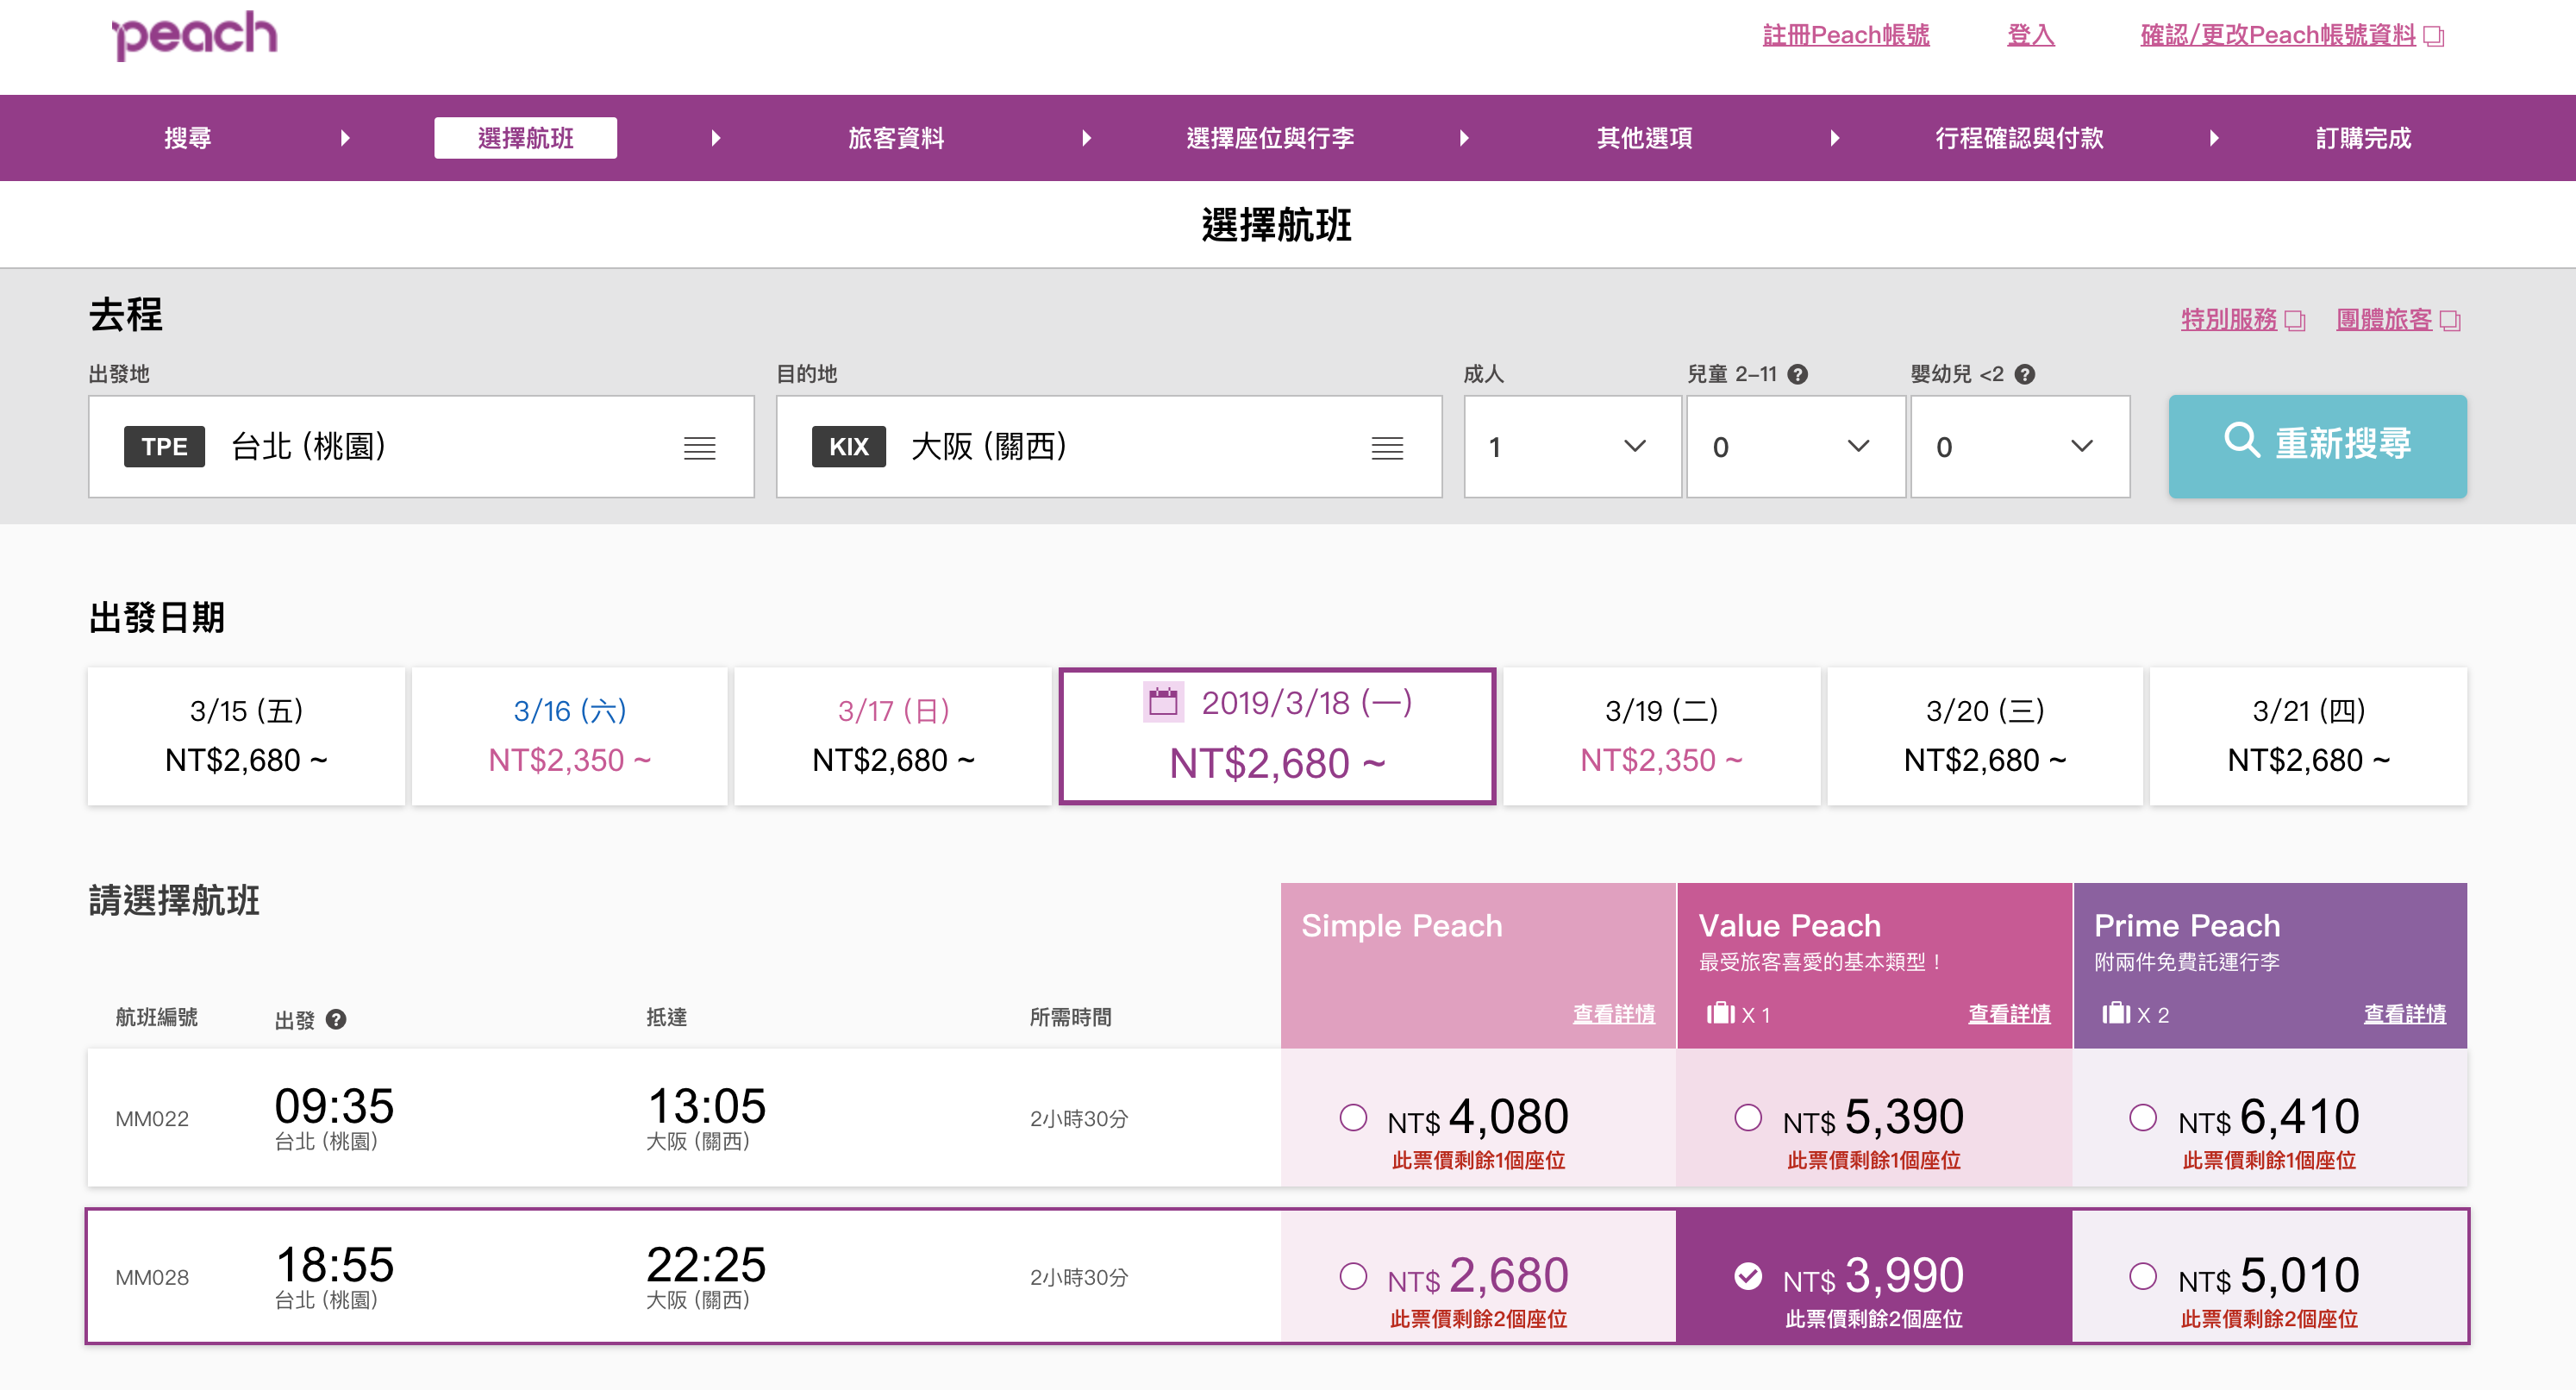Select departure date 3/19 (二)
This screenshot has width=2576, height=1390.
[1661, 736]
